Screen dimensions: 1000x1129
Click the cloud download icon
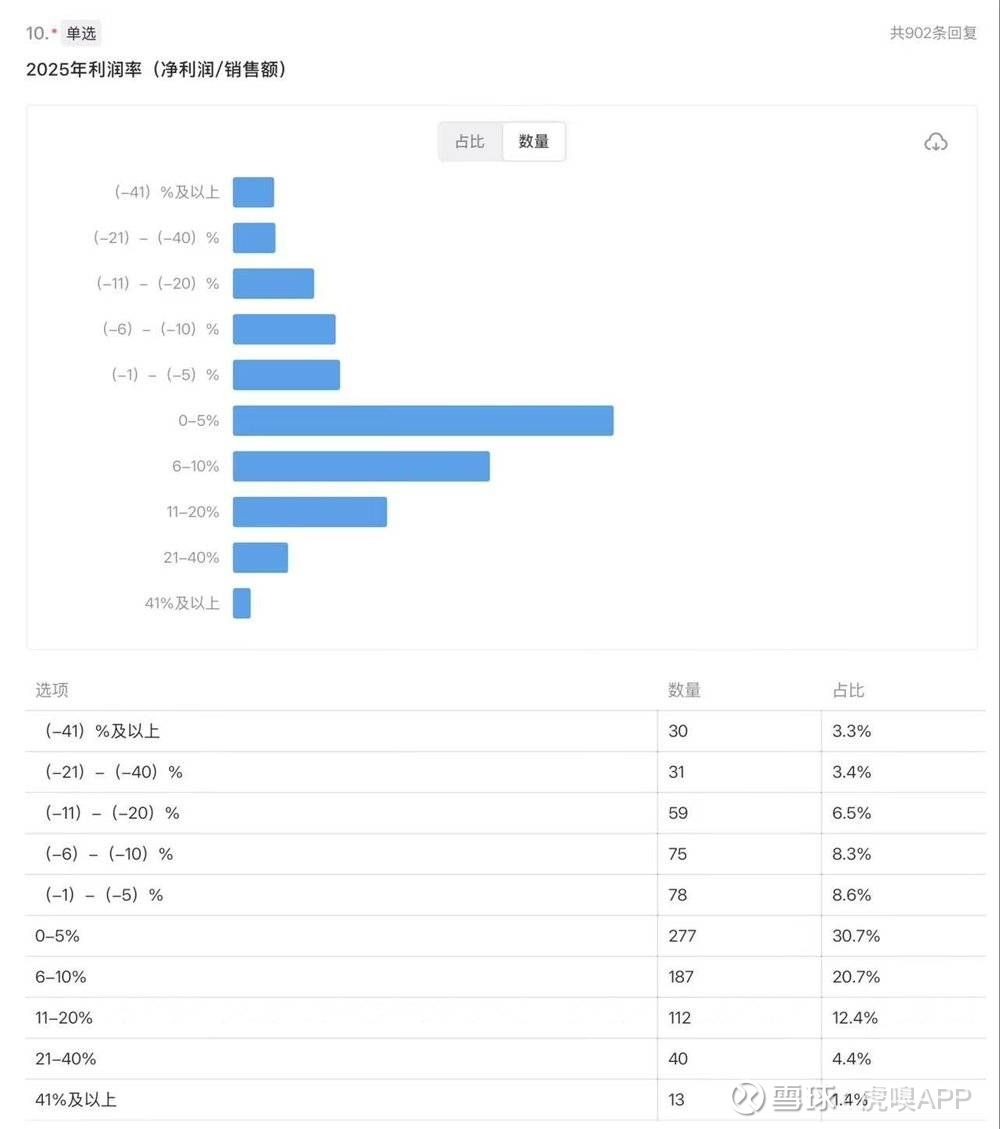[x=935, y=142]
